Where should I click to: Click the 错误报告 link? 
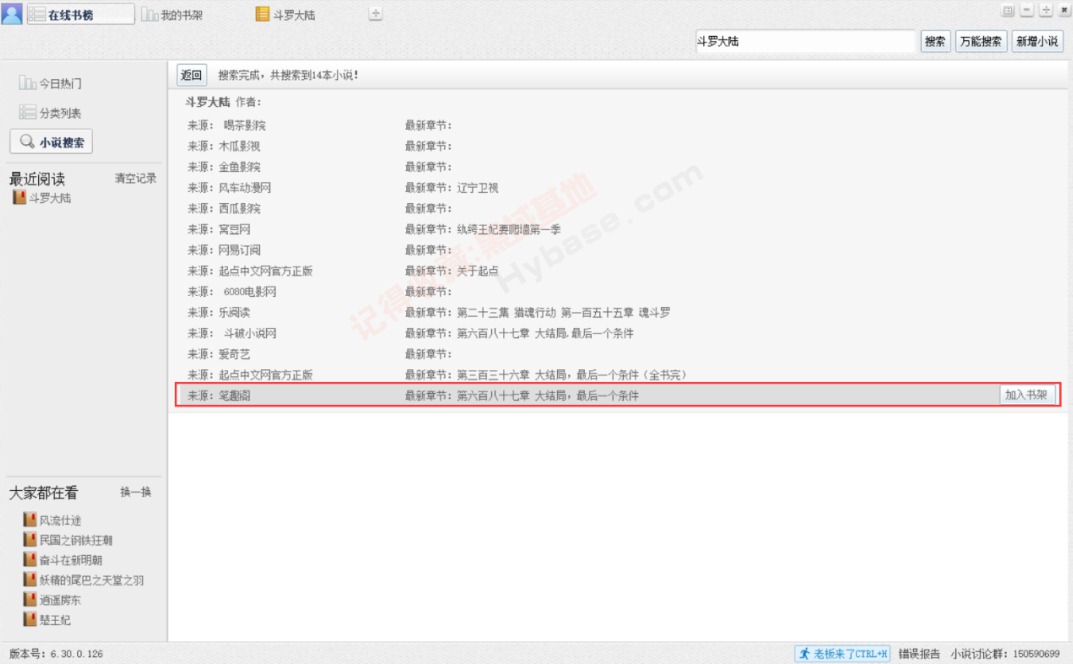pos(919,654)
